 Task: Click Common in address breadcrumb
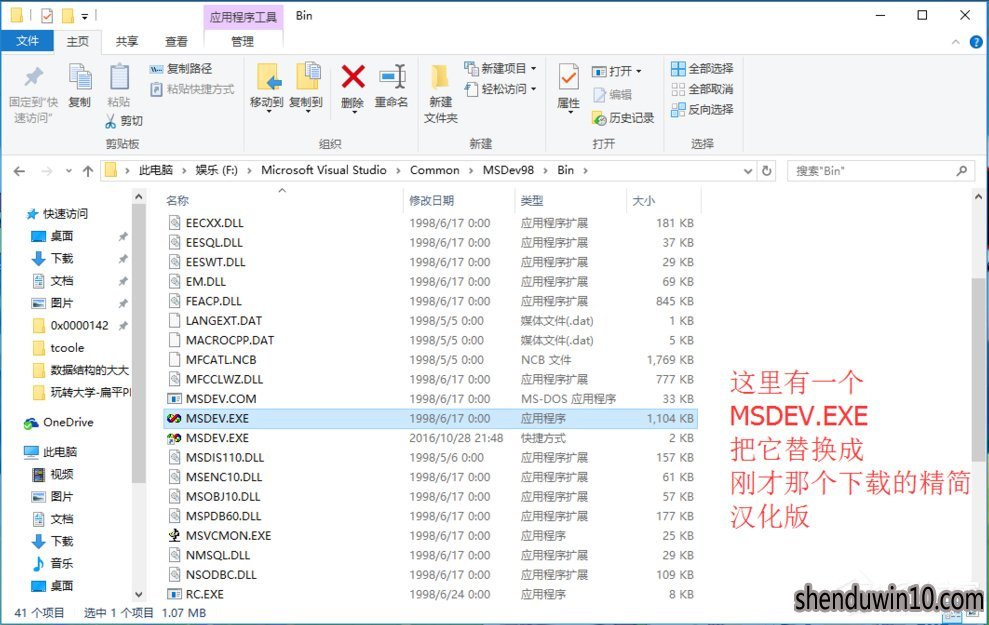click(x=435, y=170)
